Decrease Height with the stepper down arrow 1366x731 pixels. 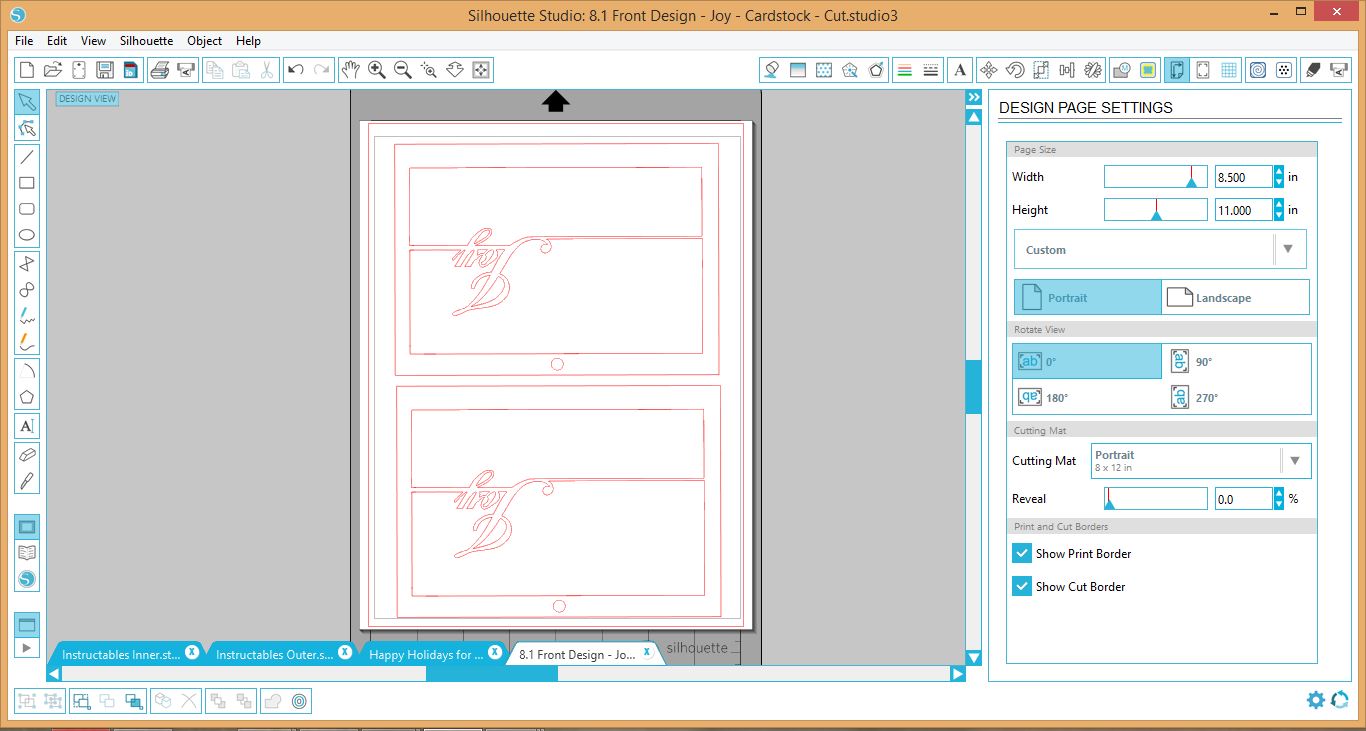(x=1279, y=215)
